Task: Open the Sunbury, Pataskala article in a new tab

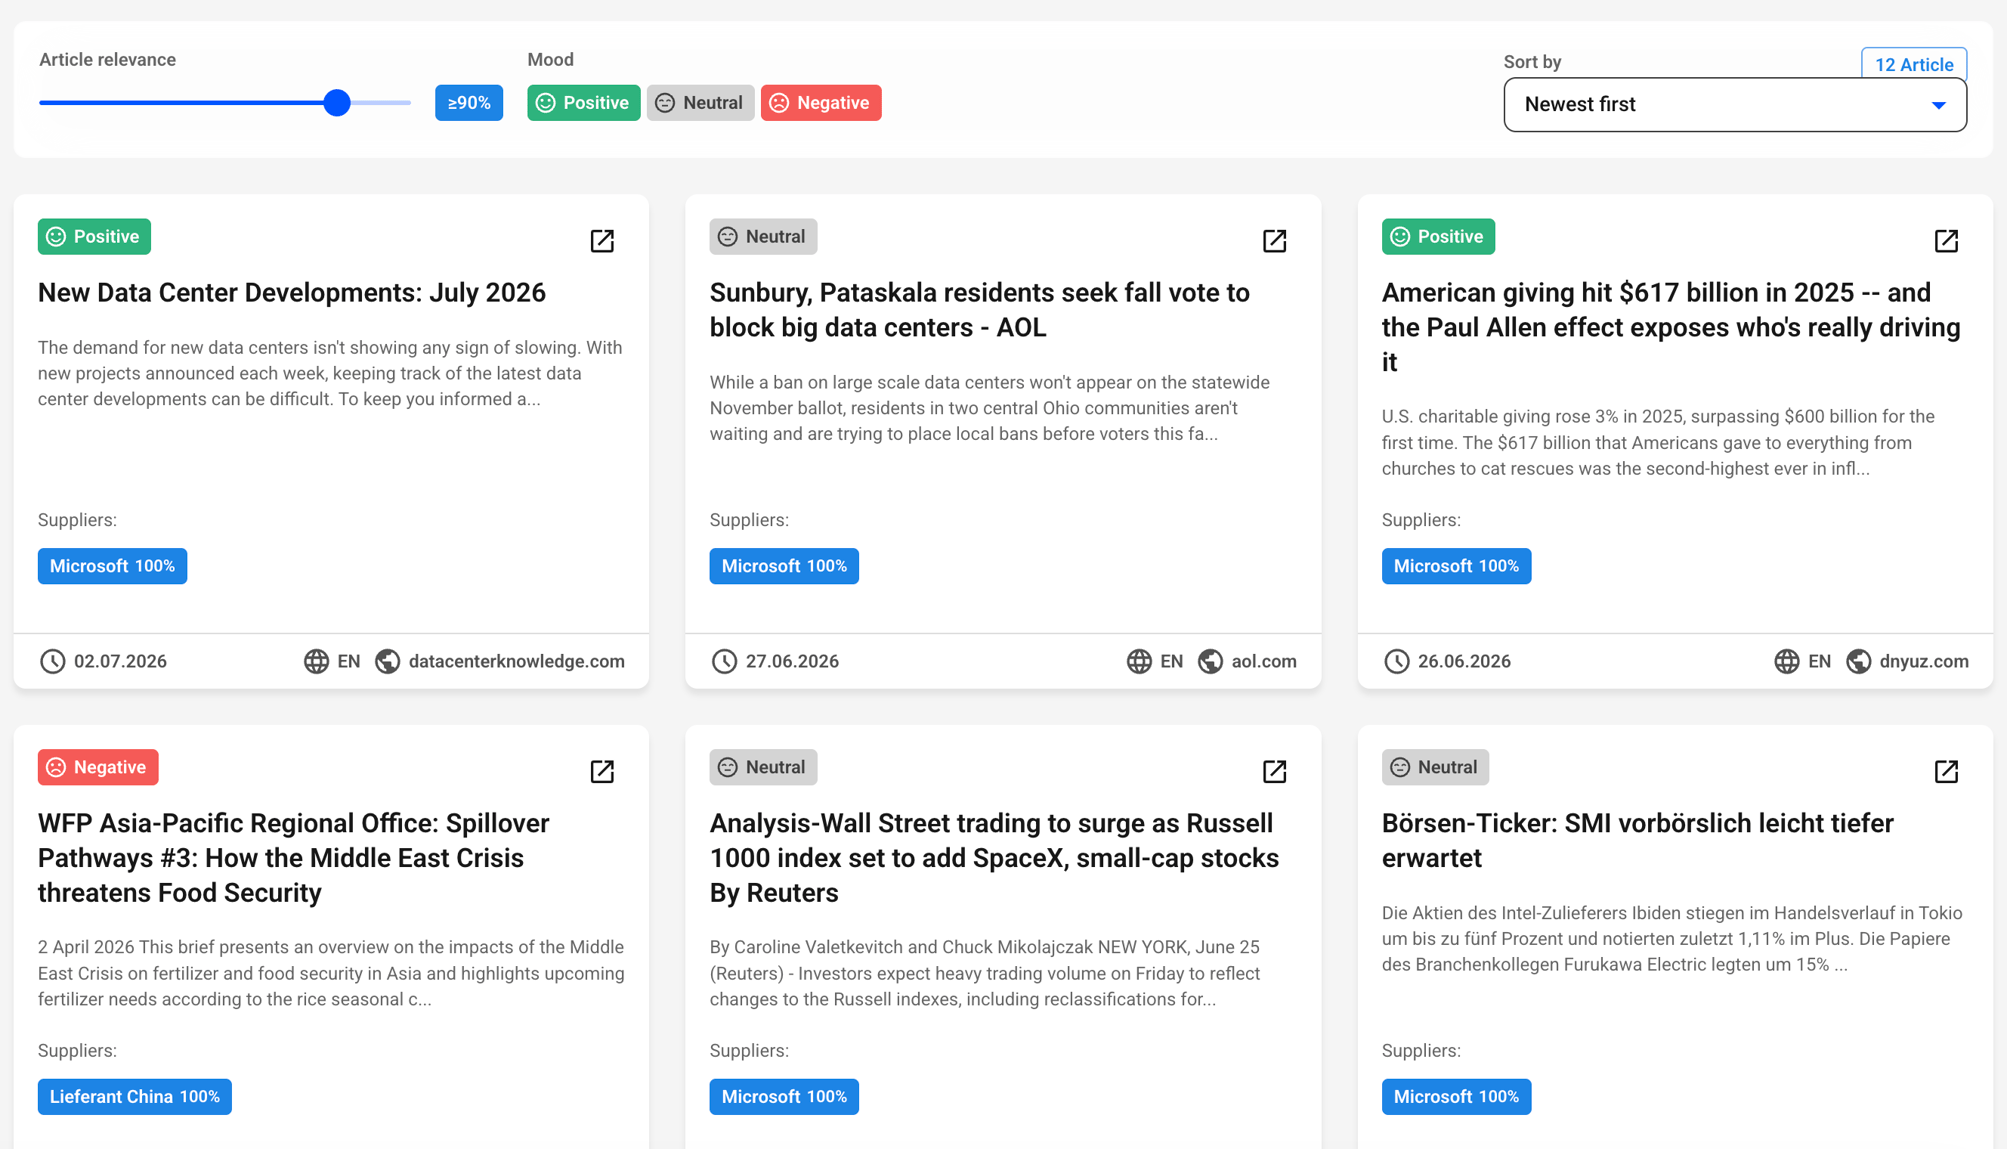Action: tap(1274, 241)
